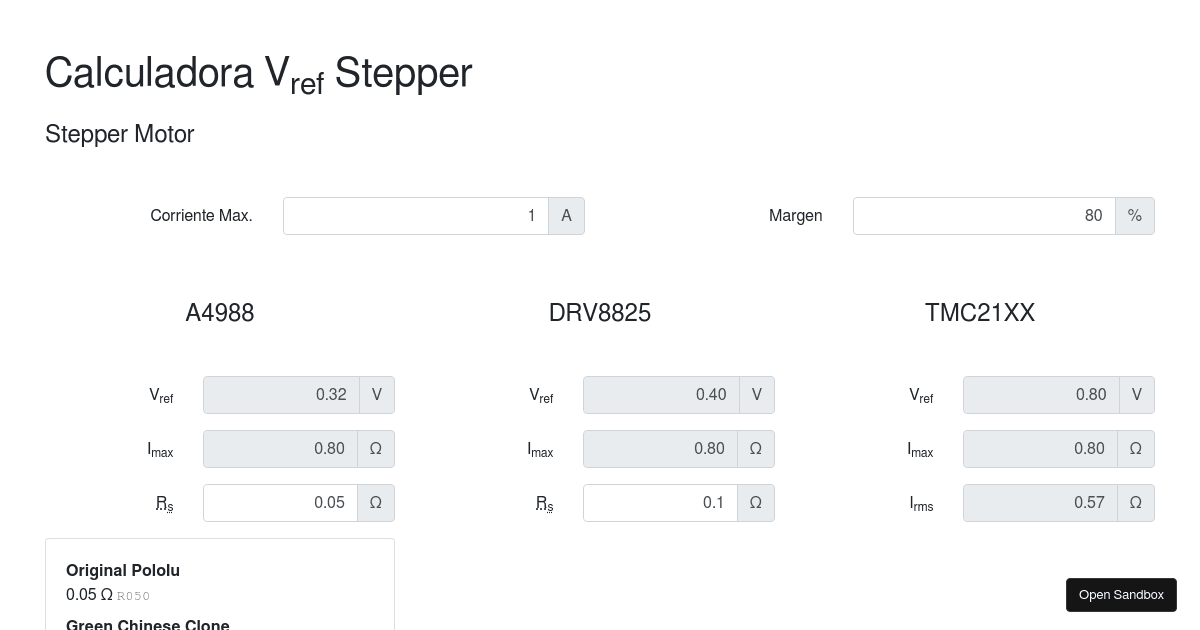Image resolution: width=1200 pixels, height=630 pixels.
Task: Click the ampere unit addon next to Corriente
Action: pyautogui.click(x=566, y=216)
